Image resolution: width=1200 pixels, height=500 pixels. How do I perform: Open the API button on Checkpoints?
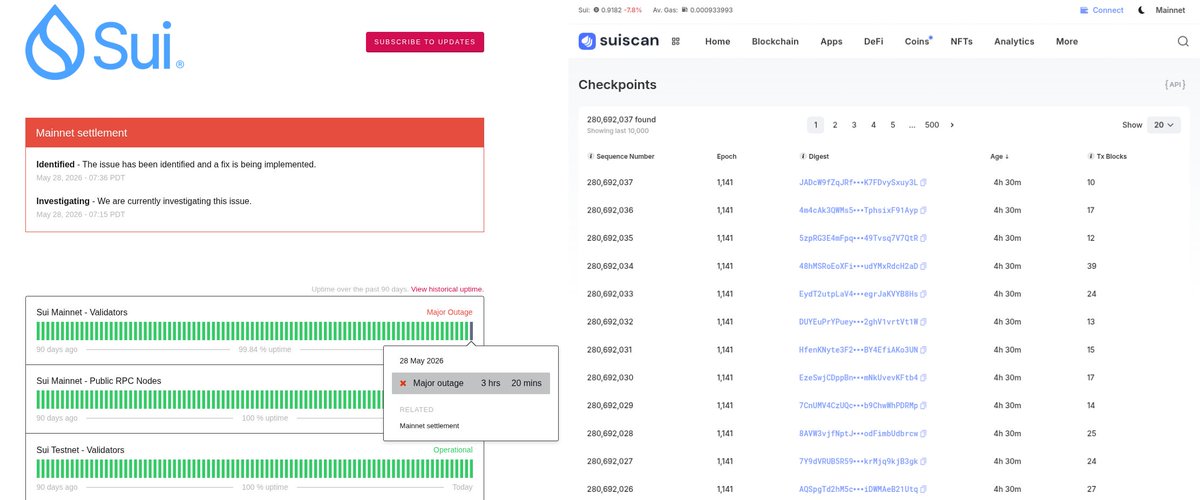pyautogui.click(x=1175, y=85)
